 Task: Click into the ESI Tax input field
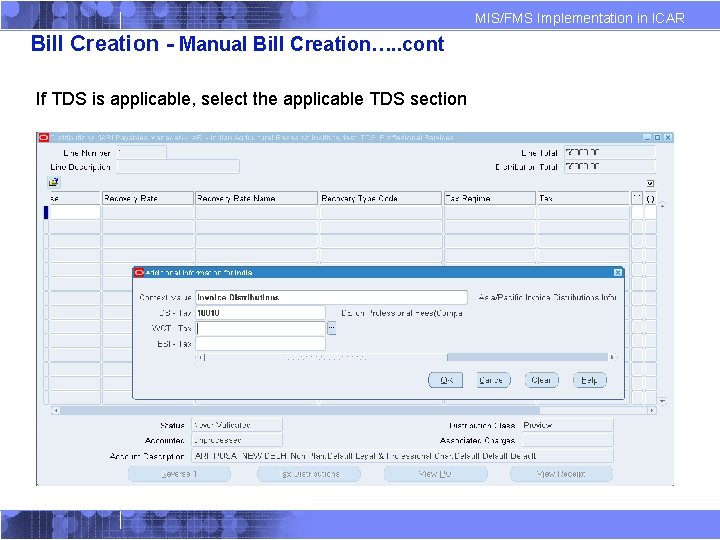pyautogui.click(x=260, y=344)
